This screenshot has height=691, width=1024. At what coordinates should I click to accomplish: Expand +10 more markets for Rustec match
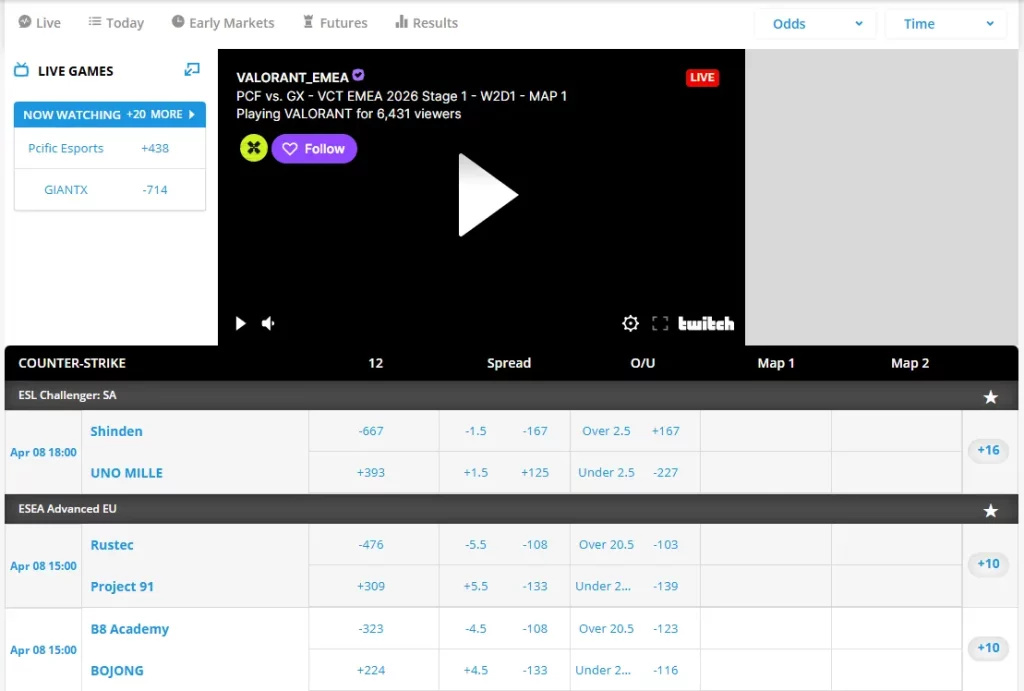pyautogui.click(x=988, y=564)
